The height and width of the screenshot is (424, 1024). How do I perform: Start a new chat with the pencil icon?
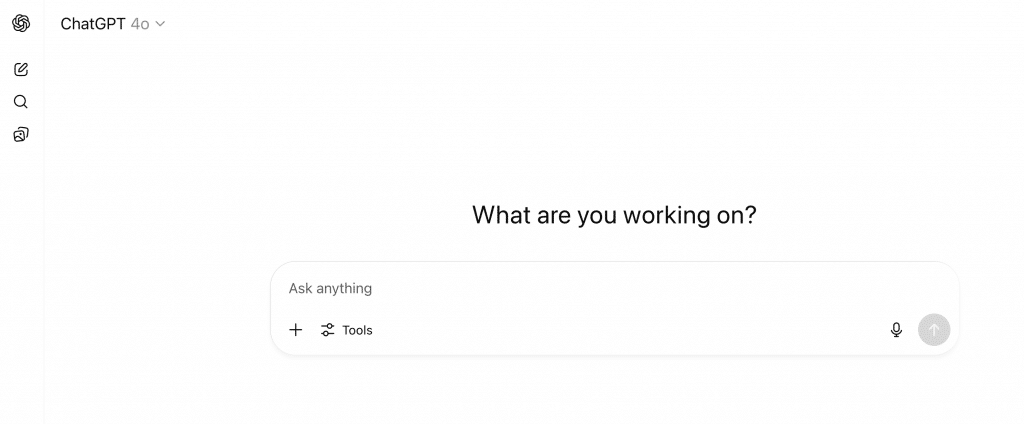pyautogui.click(x=21, y=69)
